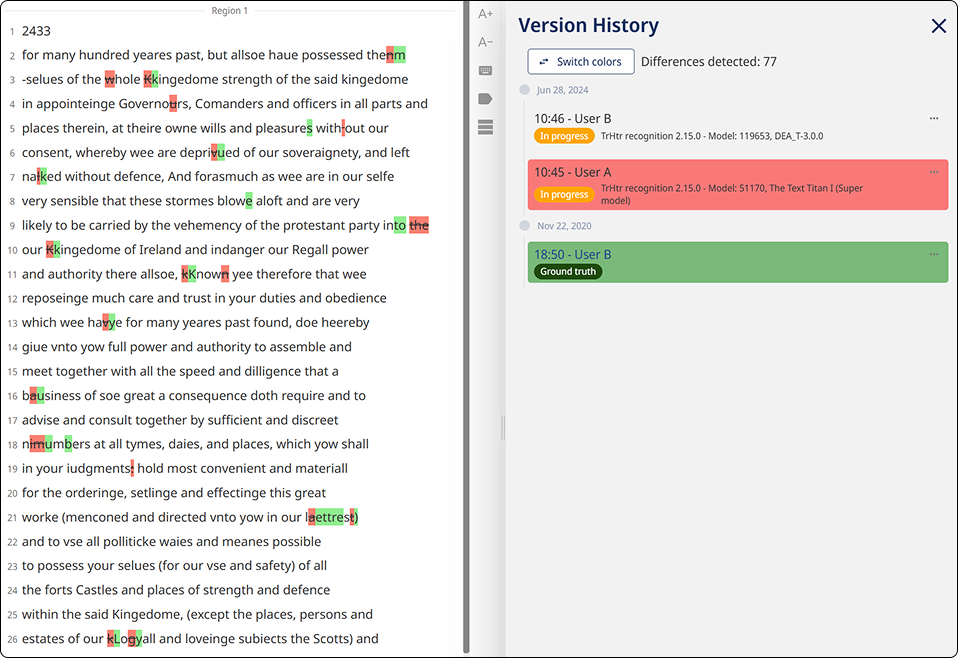Click the panel divider resize handle
The image size is (958, 658).
click(502, 429)
